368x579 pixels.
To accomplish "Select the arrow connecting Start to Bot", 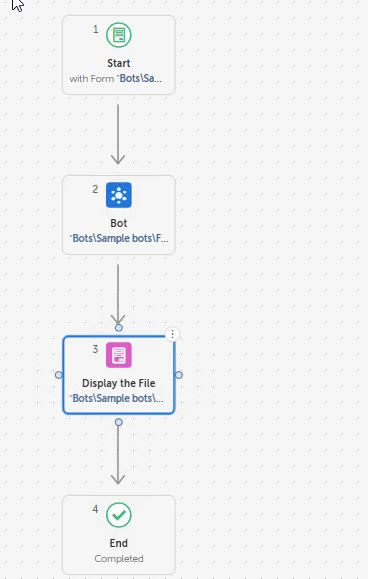I will point(118,134).
